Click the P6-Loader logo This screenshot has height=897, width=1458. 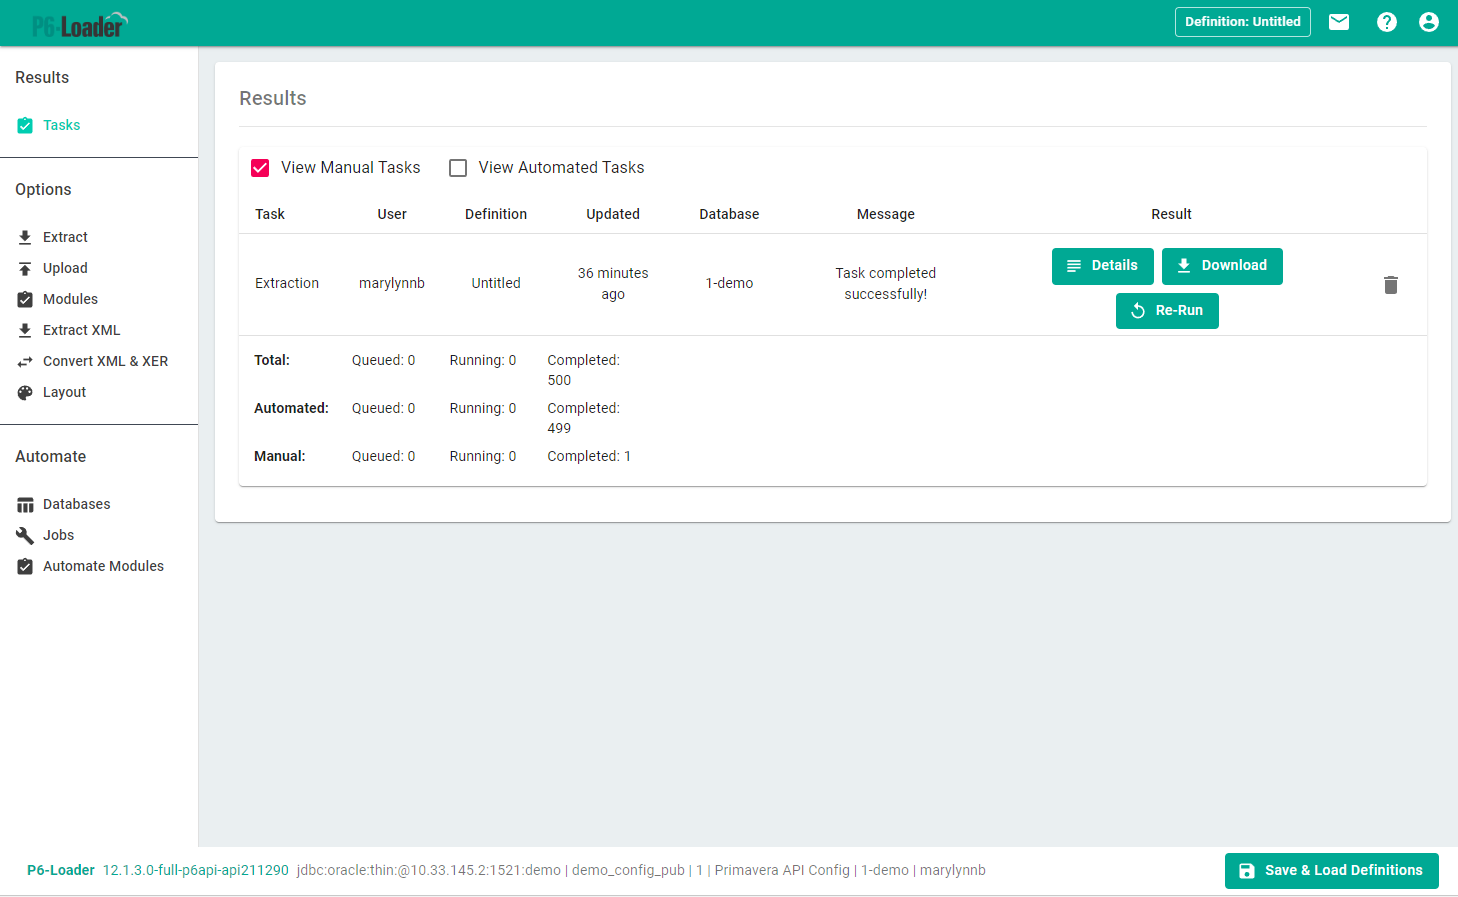[79, 25]
